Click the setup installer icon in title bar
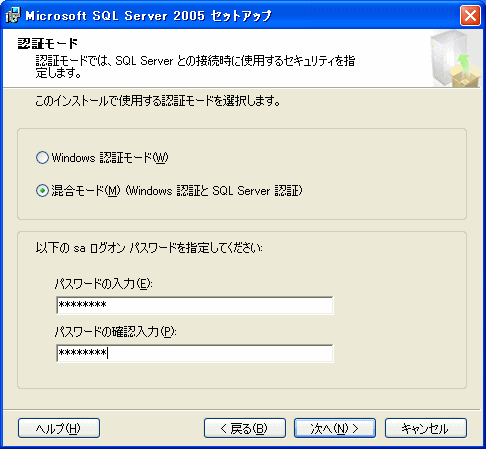 [13, 15]
